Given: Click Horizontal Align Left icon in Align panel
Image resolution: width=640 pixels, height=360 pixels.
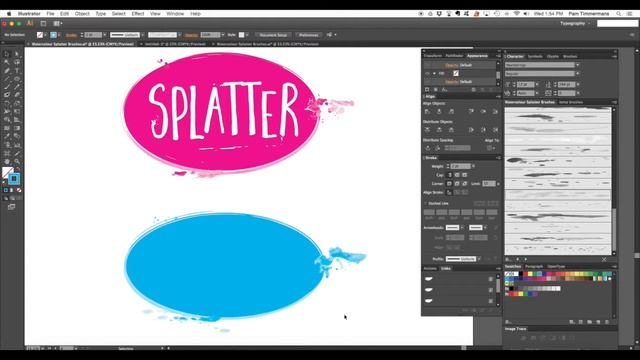Looking at the screenshot, I should coord(427,111).
